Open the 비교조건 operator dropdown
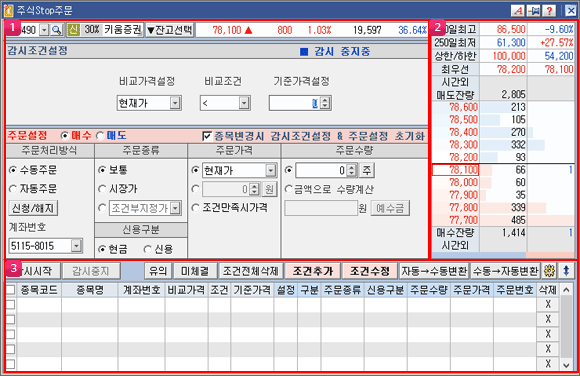This screenshot has height=376, width=580. (x=244, y=103)
